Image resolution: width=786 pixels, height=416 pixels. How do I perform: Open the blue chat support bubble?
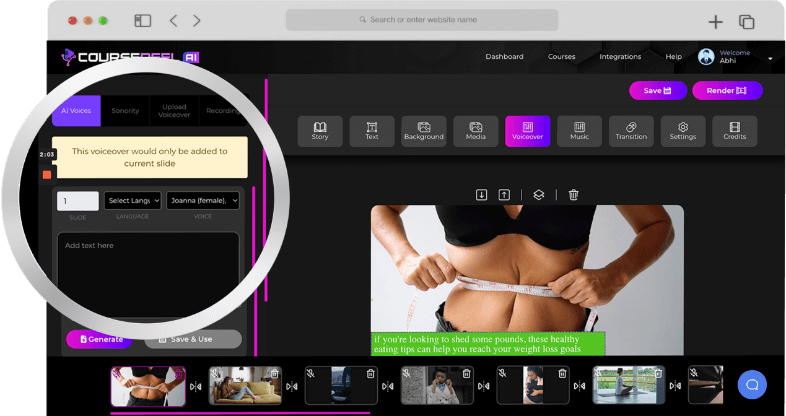pos(752,384)
